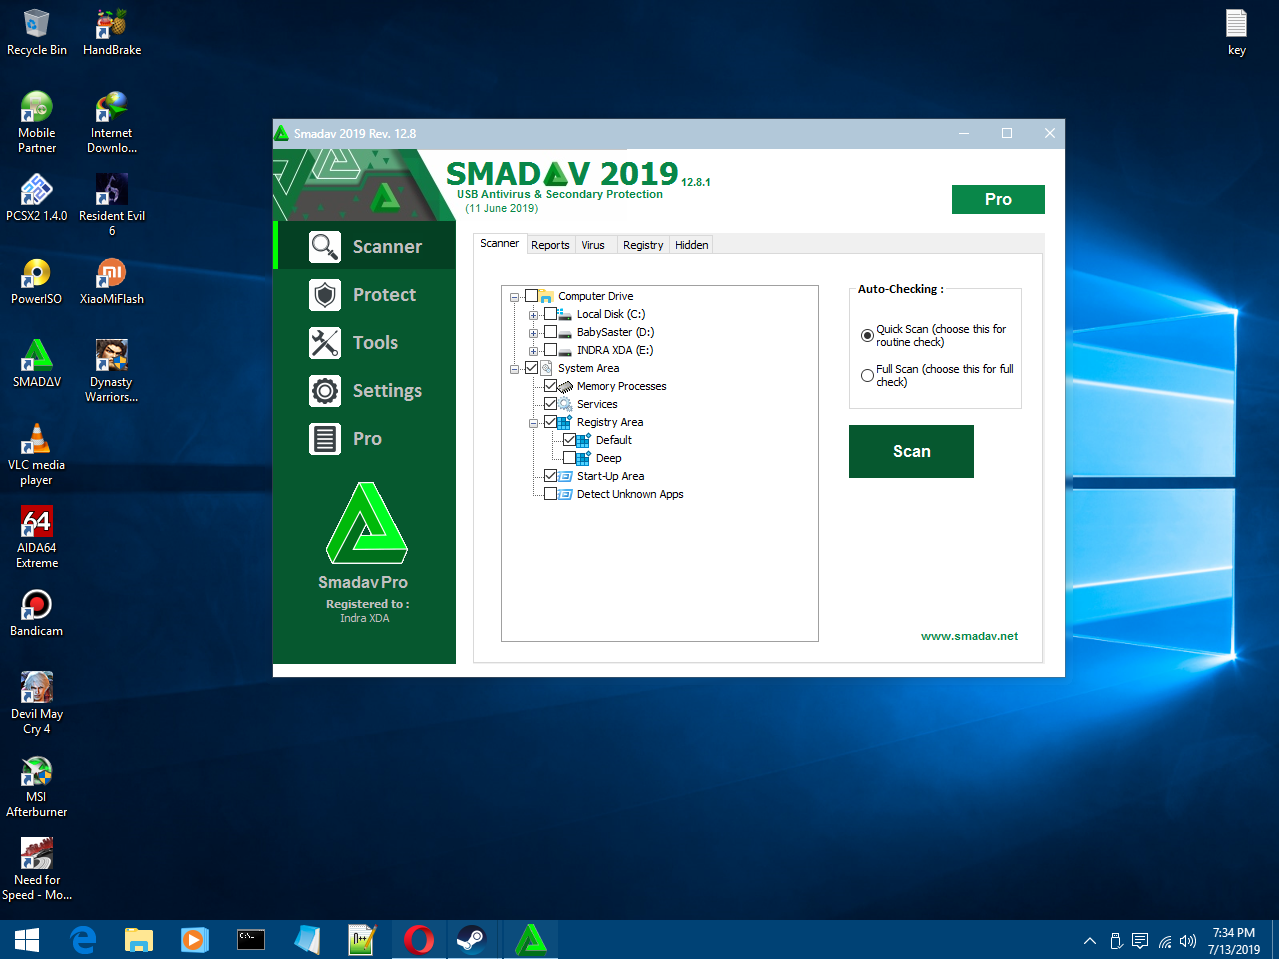
Task: Start scanning with the Scan button
Action: [x=911, y=451]
